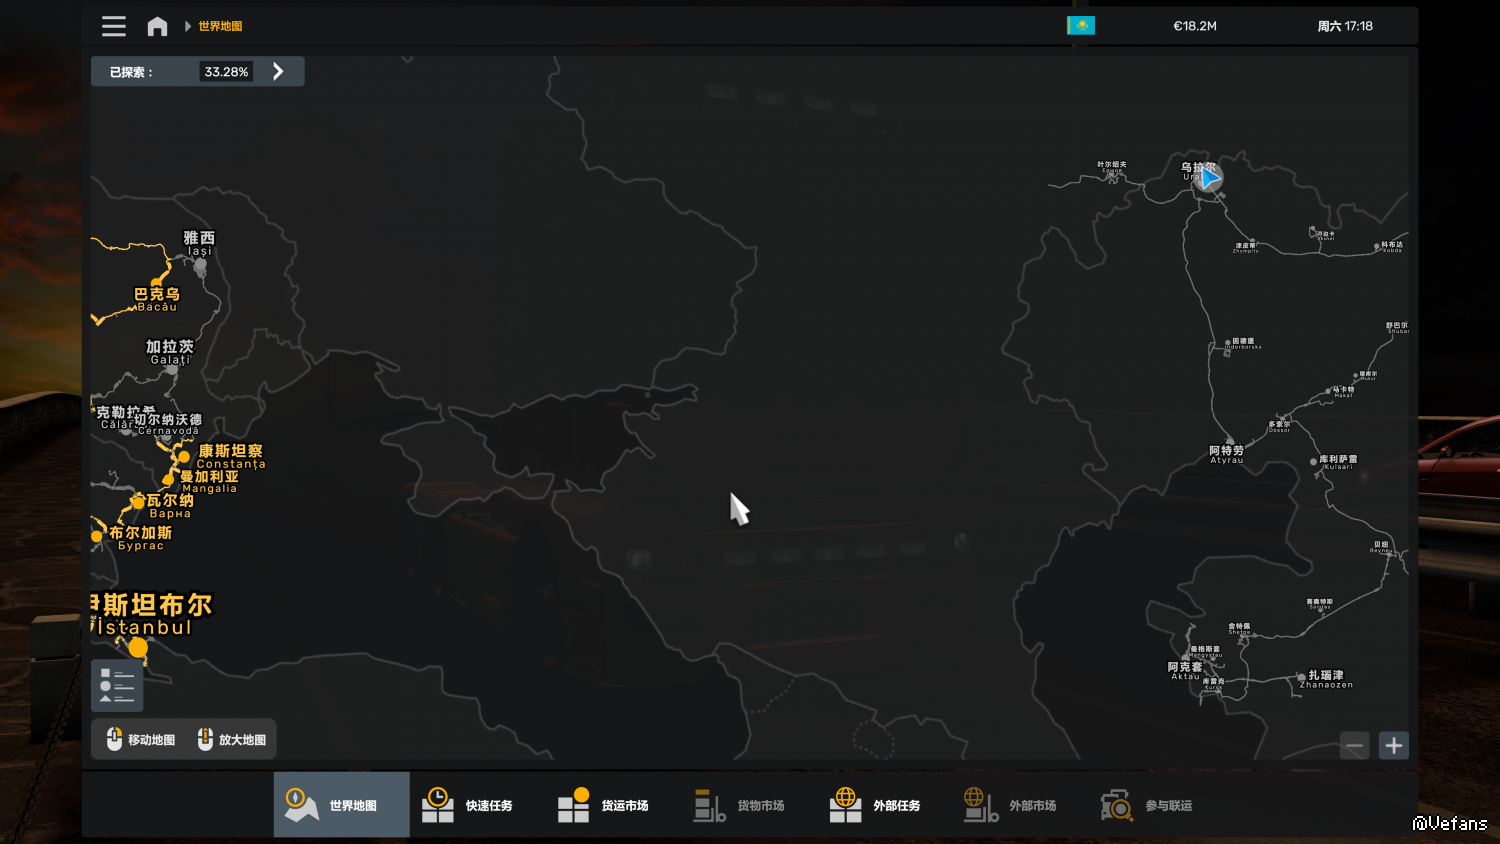Viewport: 1500px width, 844px height.
Task: Open the 参与联运 convoy option
Action: tap(1148, 805)
